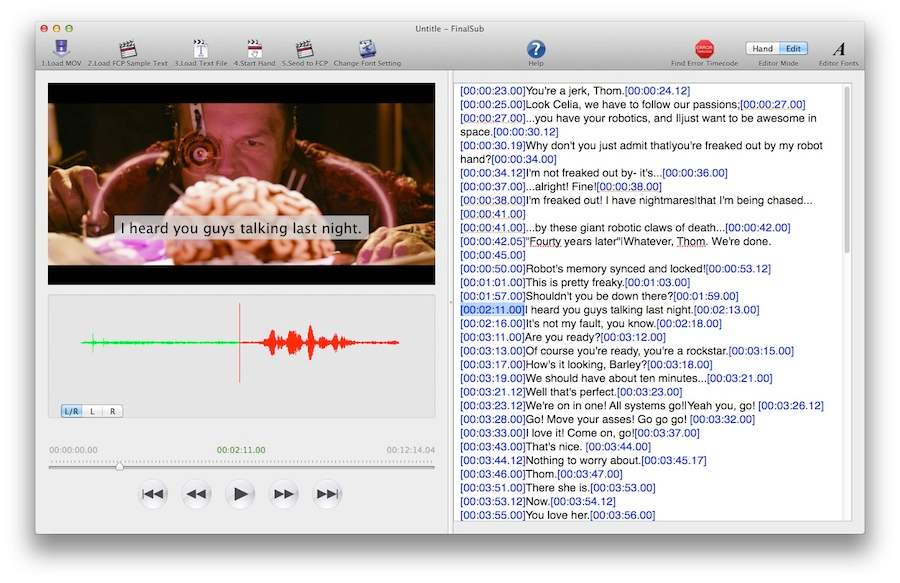Click the subtitle text scrollbar
Screen dimensions: 900x583
click(x=846, y=170)
